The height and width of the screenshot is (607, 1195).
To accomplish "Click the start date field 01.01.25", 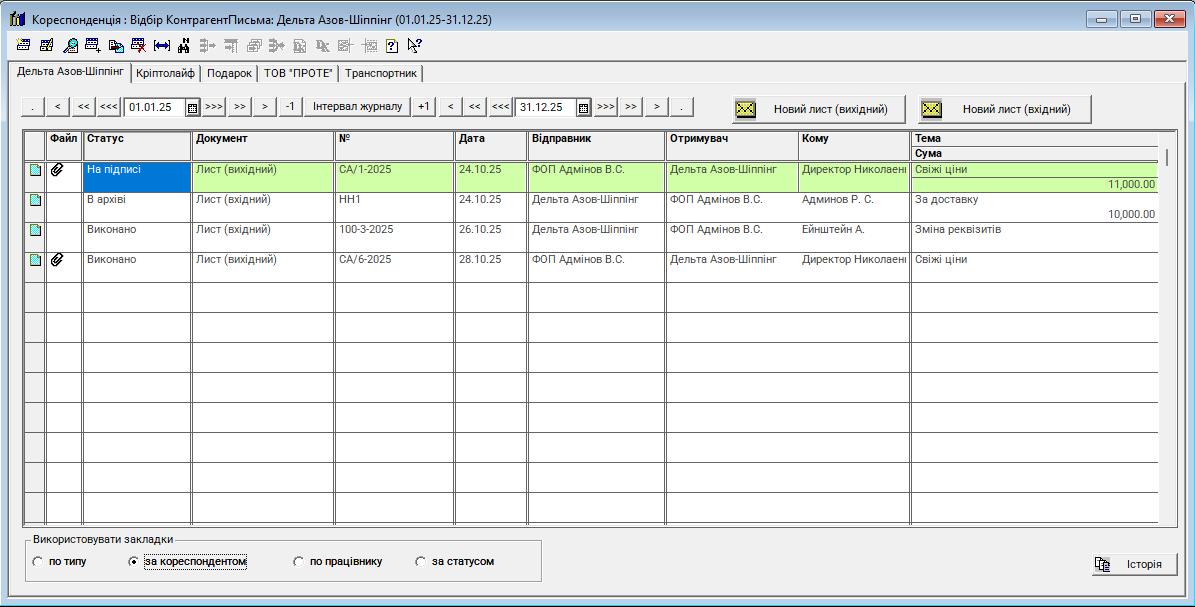I will click(x=153, y=107).
